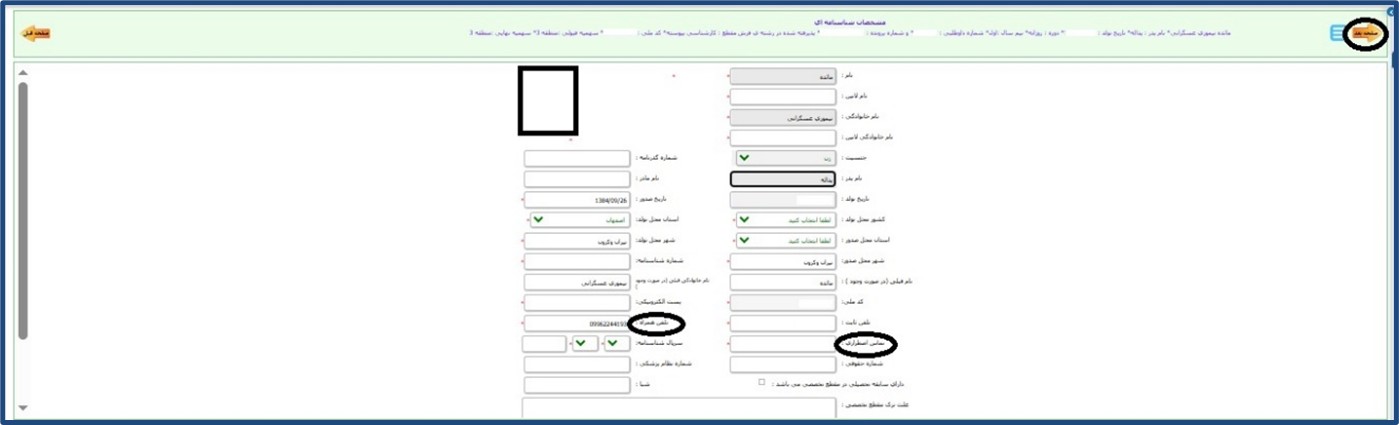Screen dimensions: 1399x425
Task: Click the applicant photo placeholder box
Action: coord(547,101)
